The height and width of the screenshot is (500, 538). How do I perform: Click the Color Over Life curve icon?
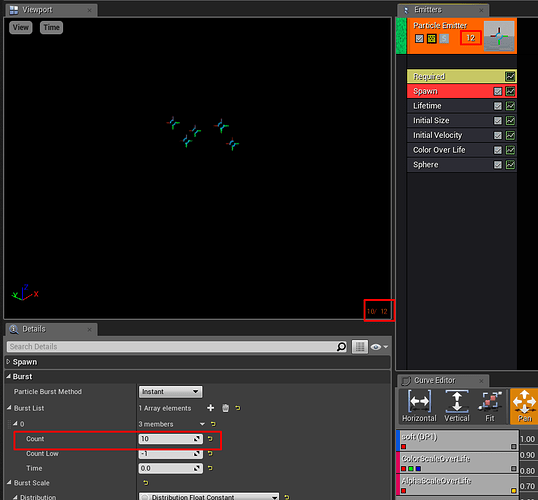pos(510,150)
